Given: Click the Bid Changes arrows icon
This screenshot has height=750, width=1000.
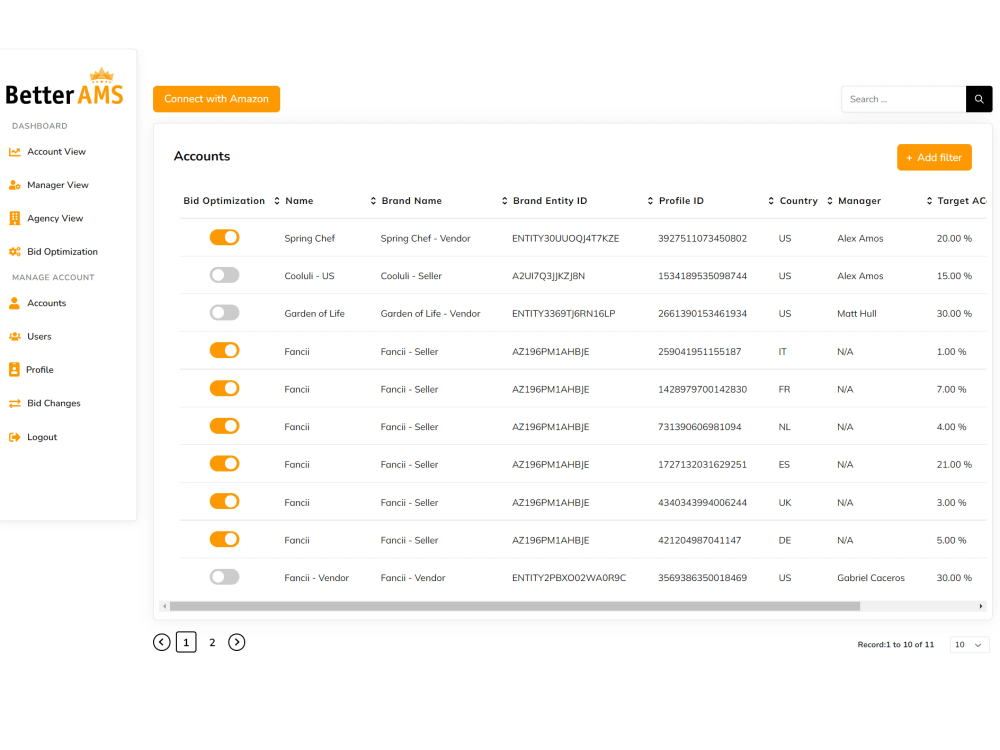Looking at the screenshot, I should 15,403.
